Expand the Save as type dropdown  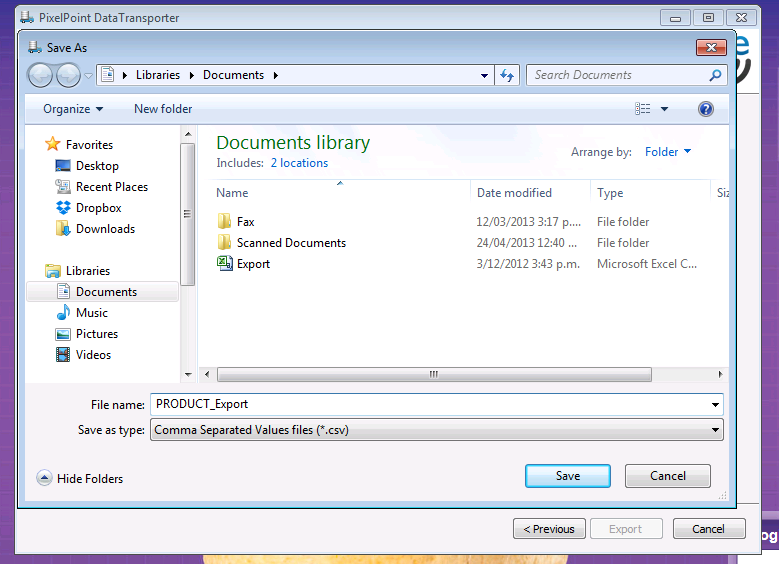[715, 430]
